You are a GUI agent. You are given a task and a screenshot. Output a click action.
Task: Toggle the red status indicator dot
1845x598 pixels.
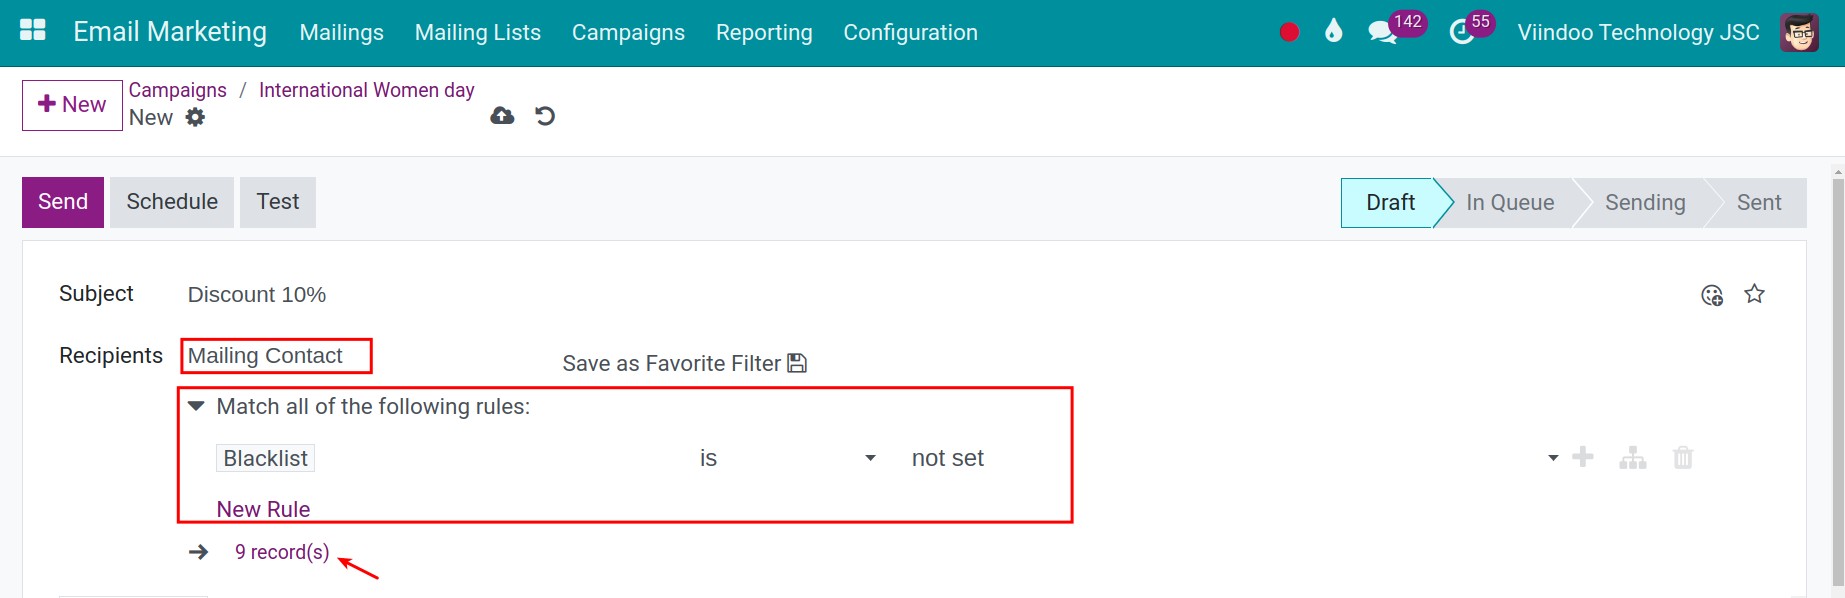(1288, 31)
